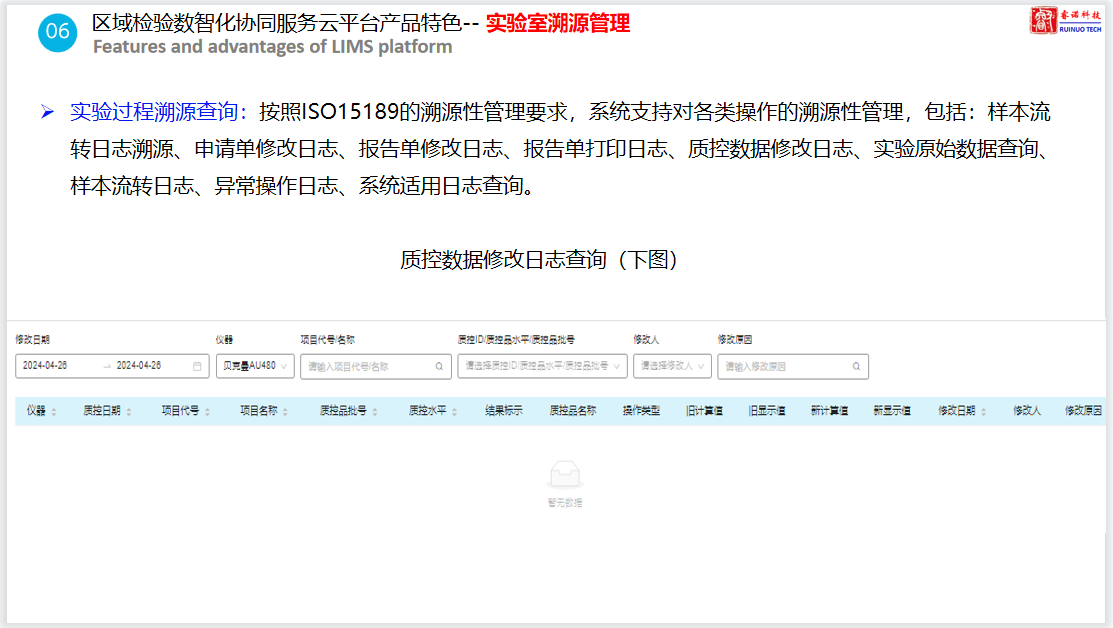Click the search icon in 项目代号/名称 field

(x=439, y=367)
